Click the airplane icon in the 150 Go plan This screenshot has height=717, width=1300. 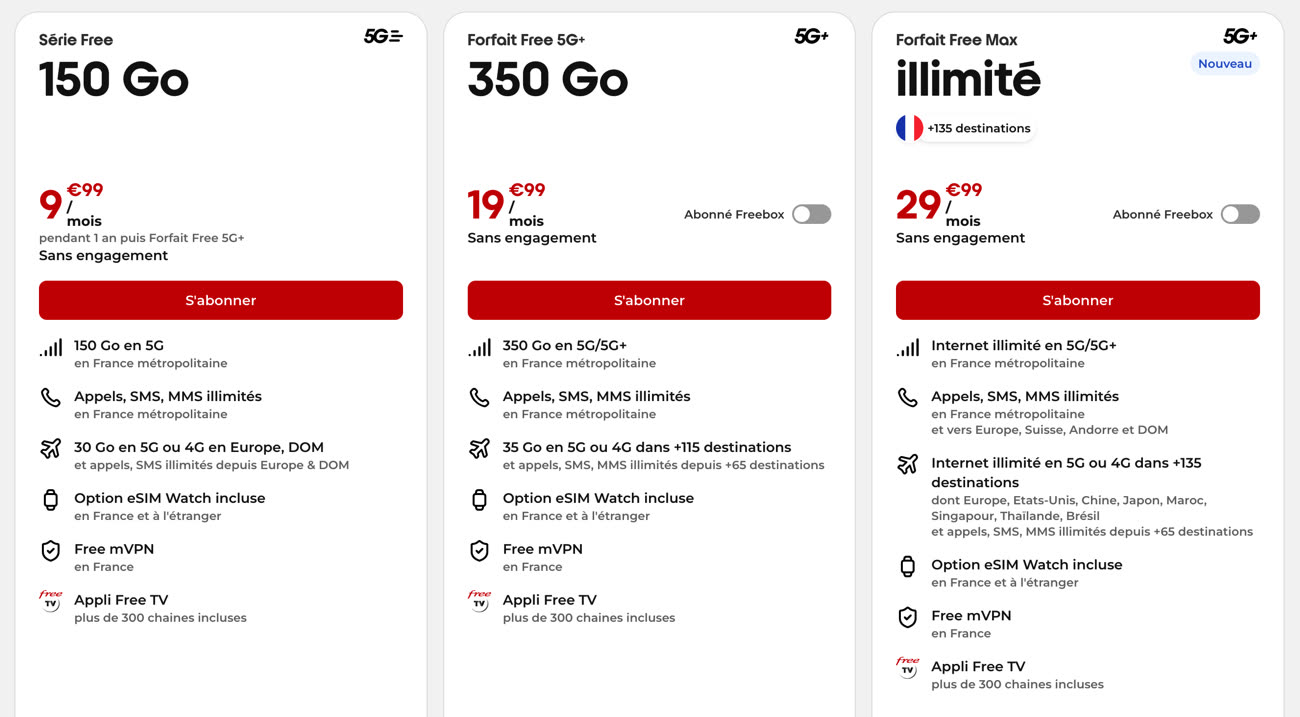[x=51, y=449]
